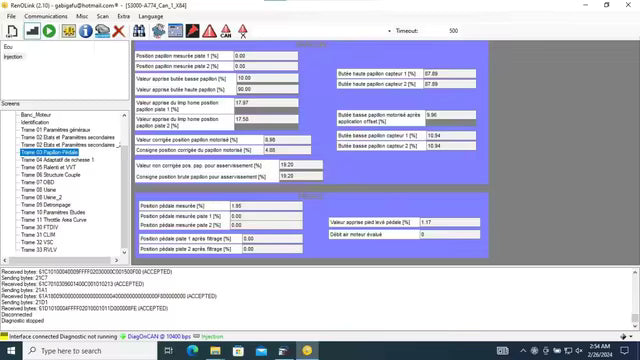
Task: Open the Communications menu
Action: tap(46, 16)
